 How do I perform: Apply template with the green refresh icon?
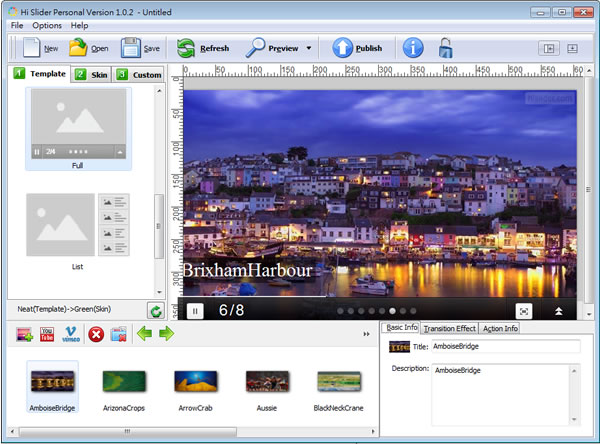(x=155, y=311)
